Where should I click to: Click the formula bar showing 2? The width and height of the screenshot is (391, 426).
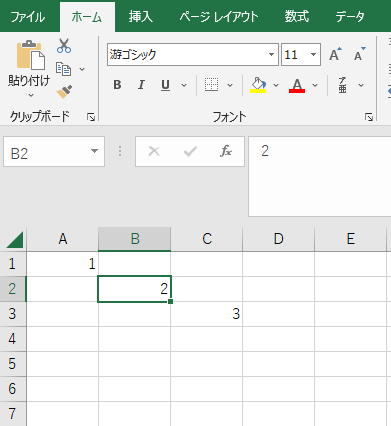point(320,177)
